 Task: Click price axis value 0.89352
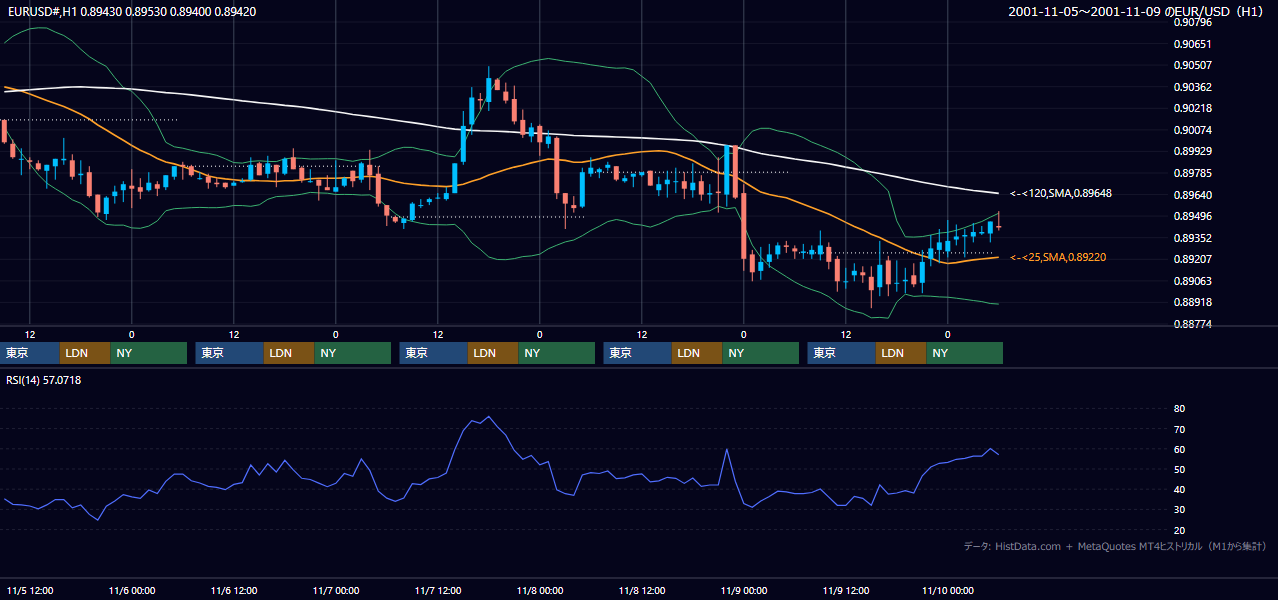pyautogui.click(x=1192, y=238)
